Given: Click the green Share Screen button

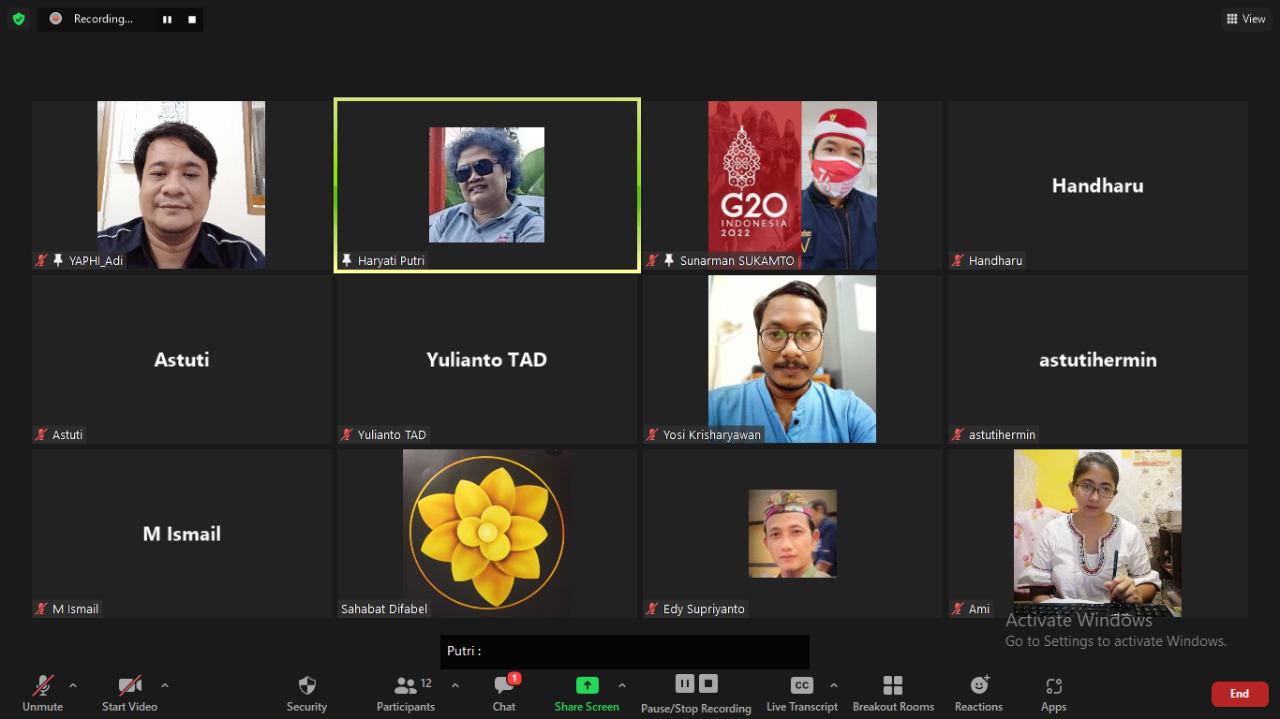Looking at the screenshot, I should pos(587,693).
